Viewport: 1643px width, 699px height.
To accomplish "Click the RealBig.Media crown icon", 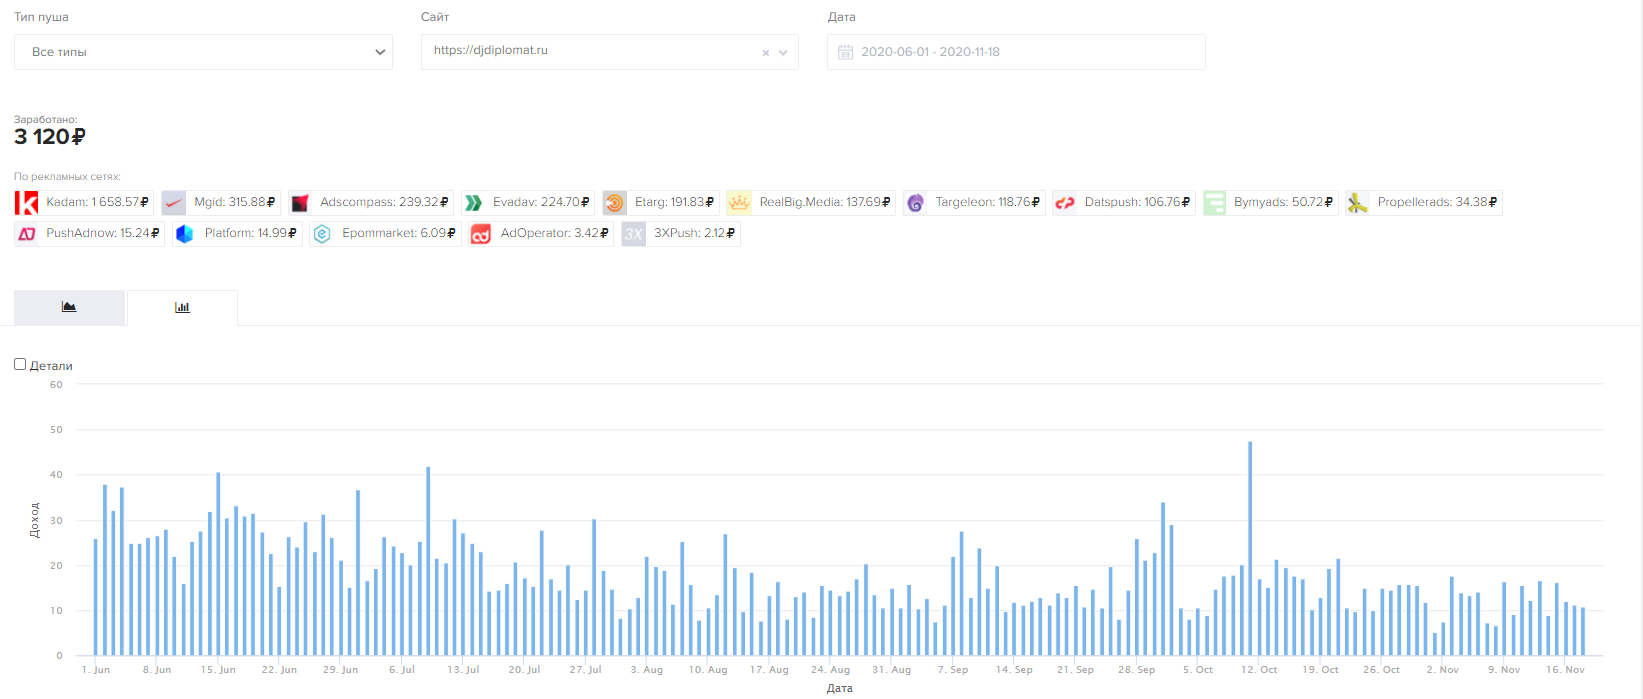I will [x=739, y=203].
